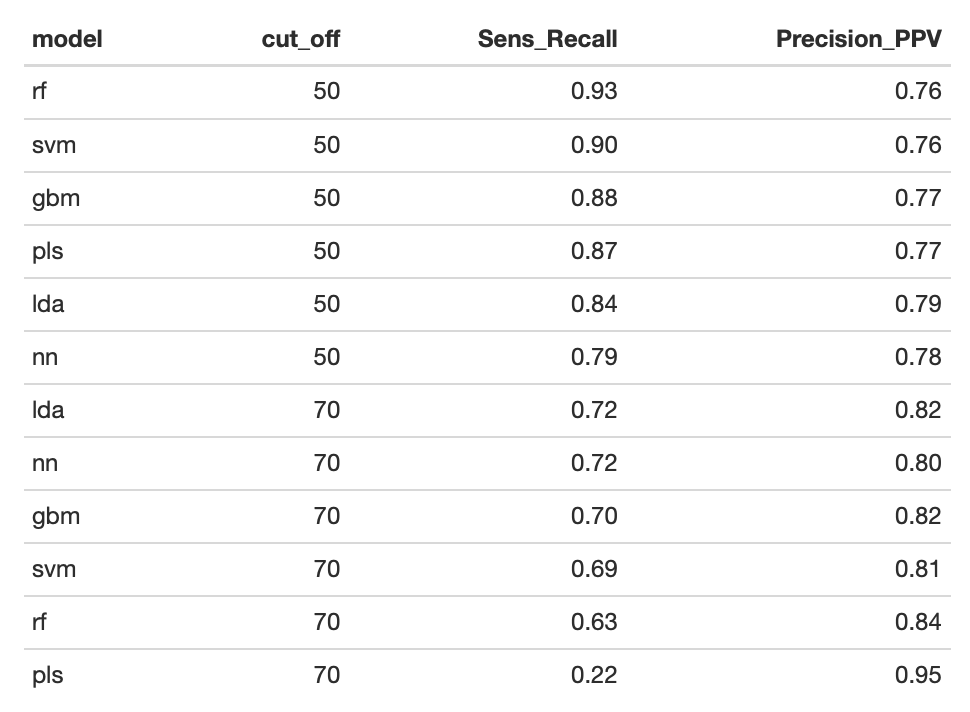Click the Precision_PPV value 0.79

[x=918, y=304]
